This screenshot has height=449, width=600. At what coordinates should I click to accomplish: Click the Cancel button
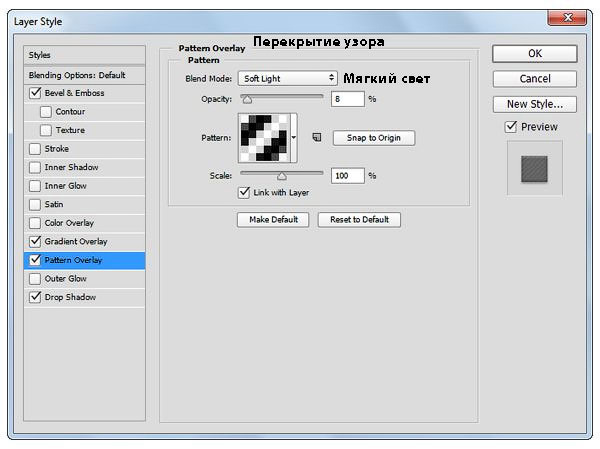click(535, 79)
